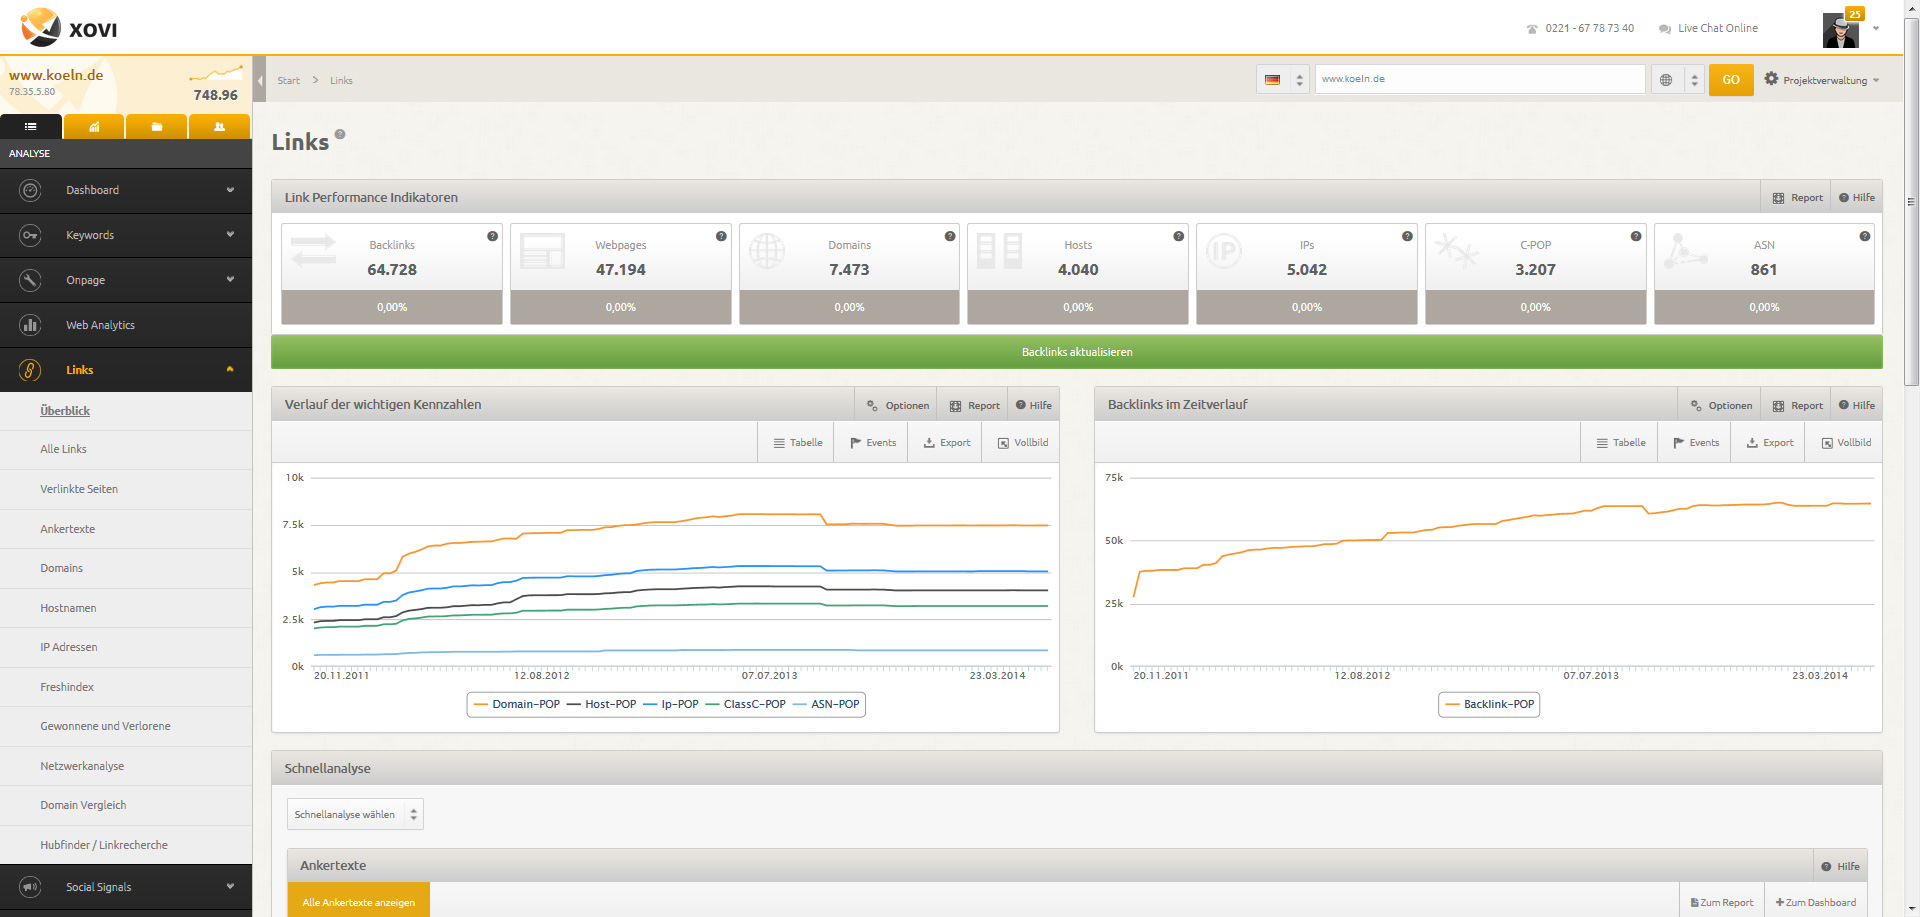Expand the Social Signals menu chevron
Screen dimensions: 1920x917
pos(230,887)
